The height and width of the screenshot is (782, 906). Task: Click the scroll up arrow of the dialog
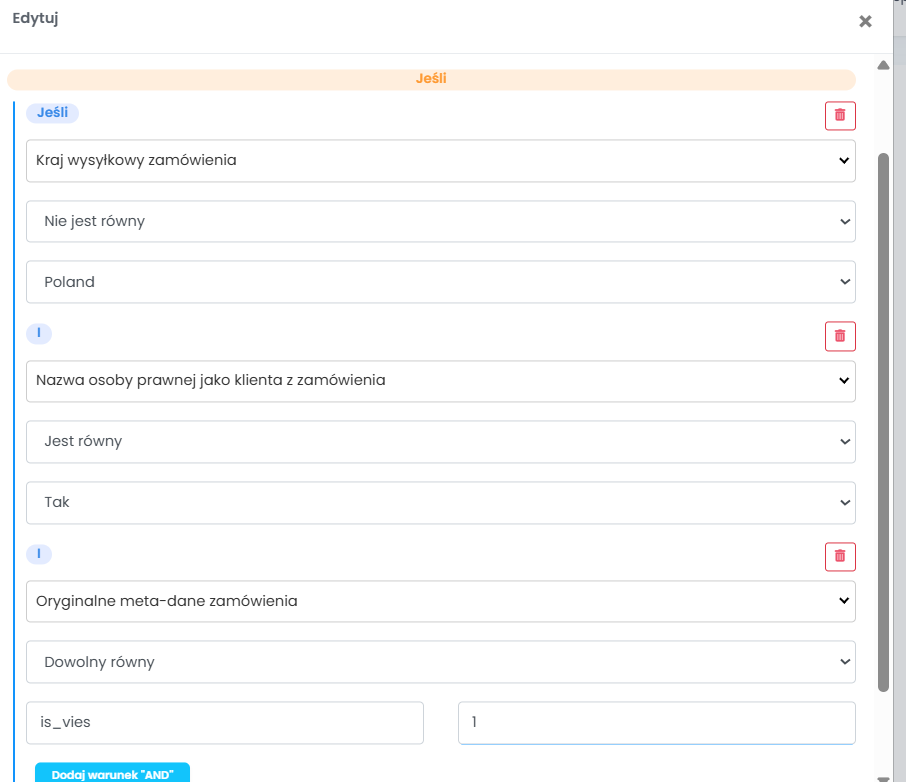click(883, 65)
